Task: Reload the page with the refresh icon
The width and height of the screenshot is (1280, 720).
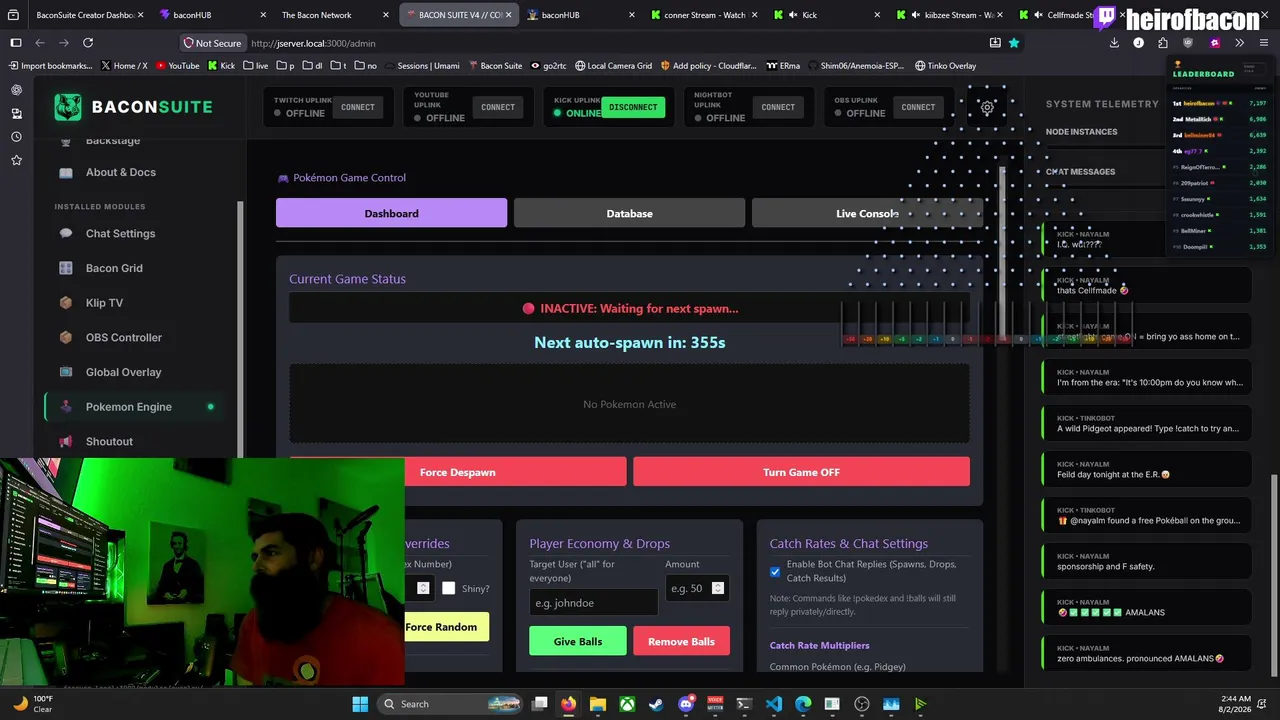Action: point(88,43)
